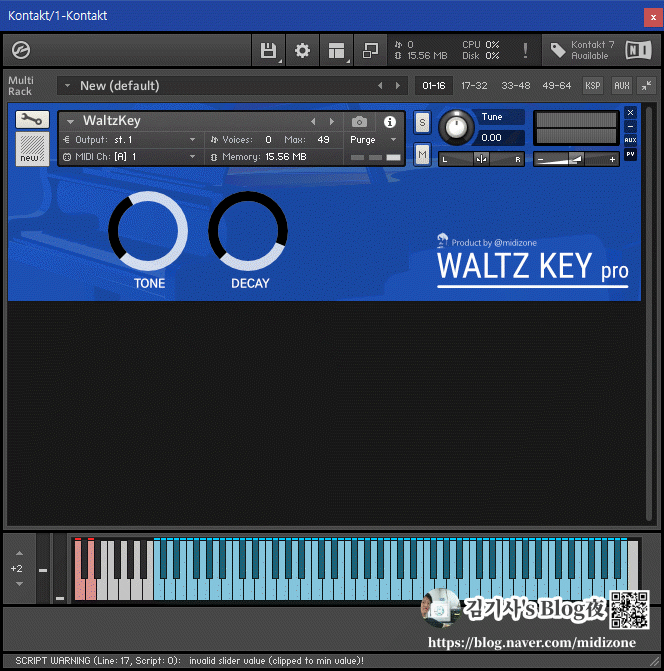Open the multi rack preset dropdown arrow
Screen dimensions: 664x671
pos(67,86)
